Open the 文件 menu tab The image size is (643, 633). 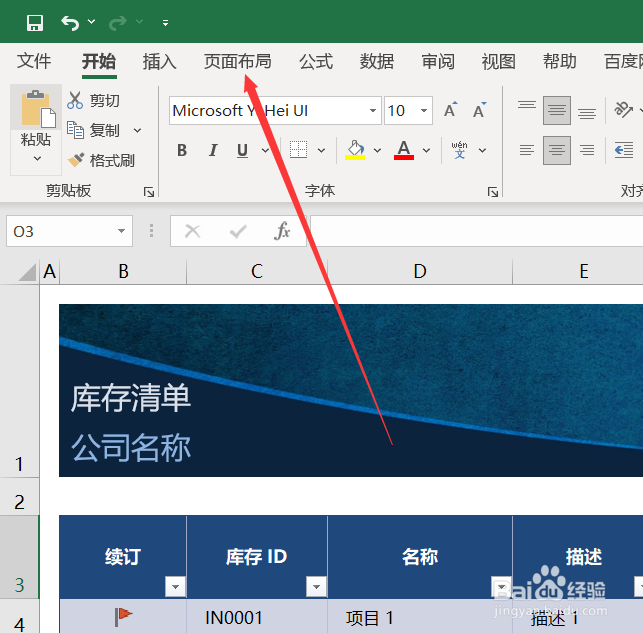pos(34,61)
